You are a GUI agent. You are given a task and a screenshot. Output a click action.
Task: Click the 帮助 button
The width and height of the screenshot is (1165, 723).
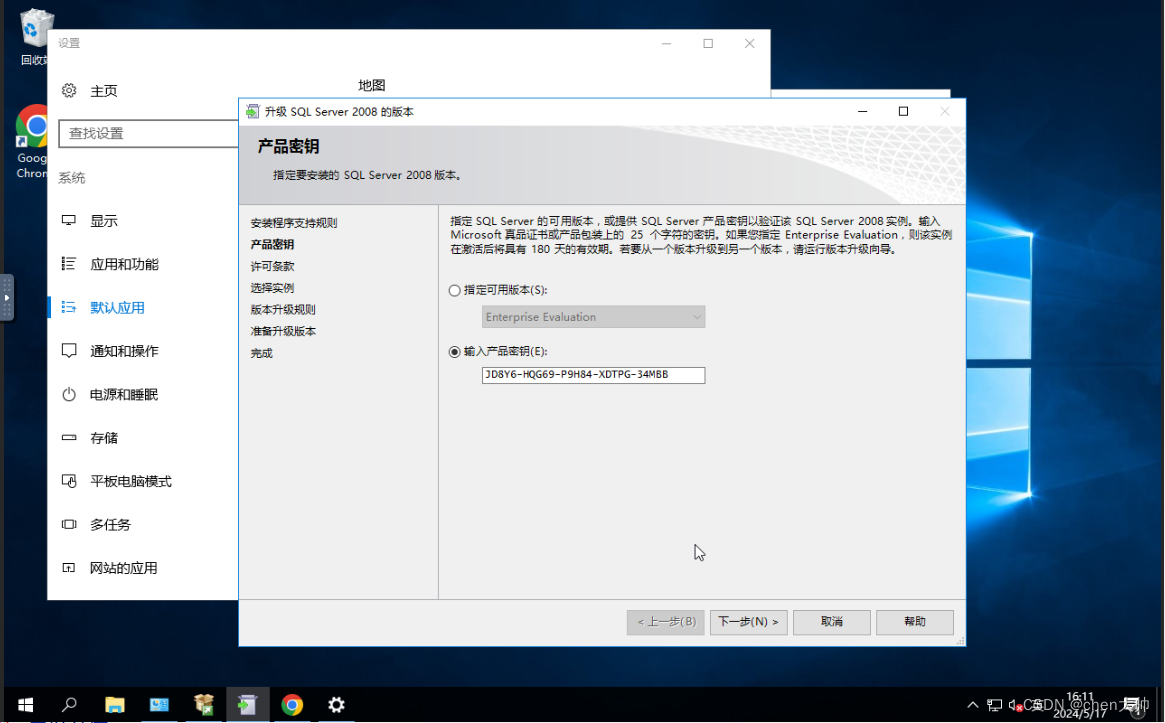915,622
